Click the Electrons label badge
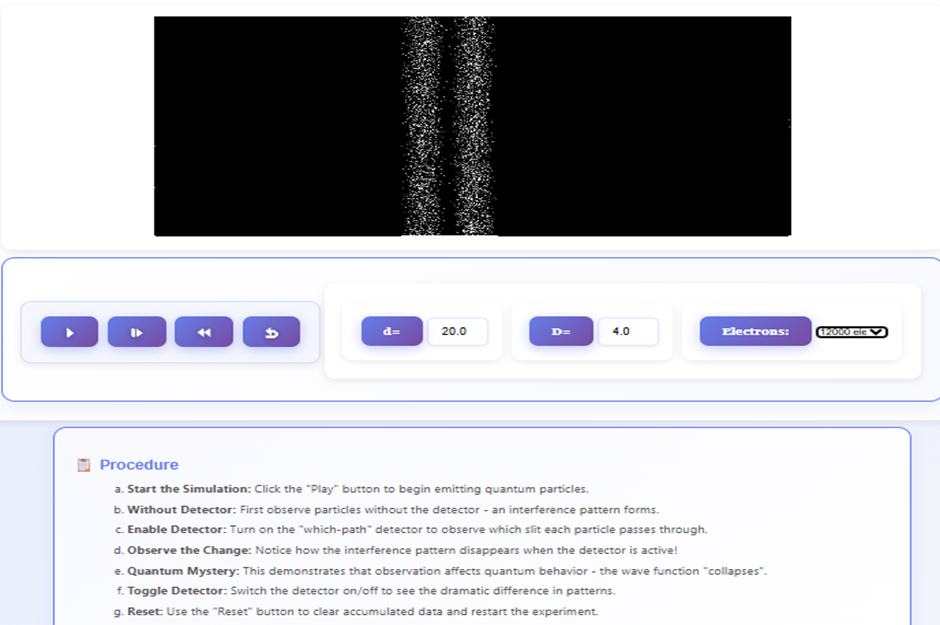Viewport: 940px width, 625px height. click(x=755, y=331)
